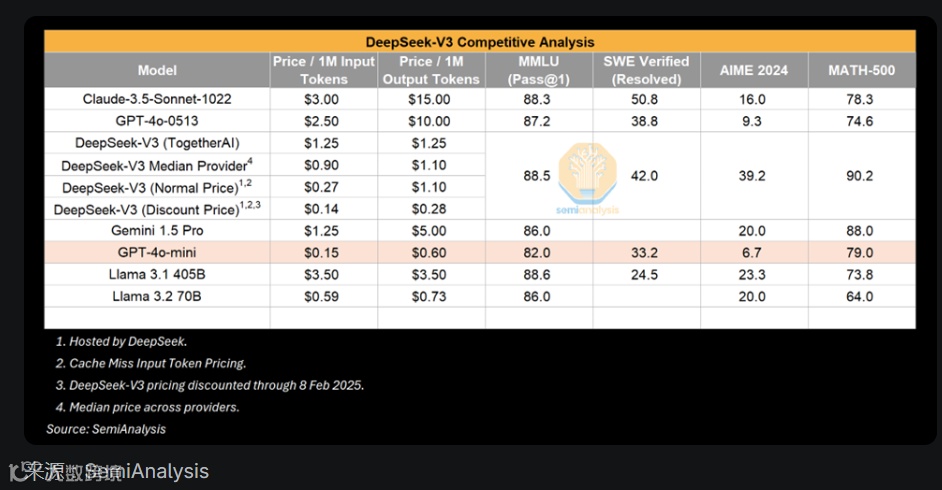Click GPT-4o-mini's '79.0' MATH-500 score
942x490 pixels.
point(860,252)
